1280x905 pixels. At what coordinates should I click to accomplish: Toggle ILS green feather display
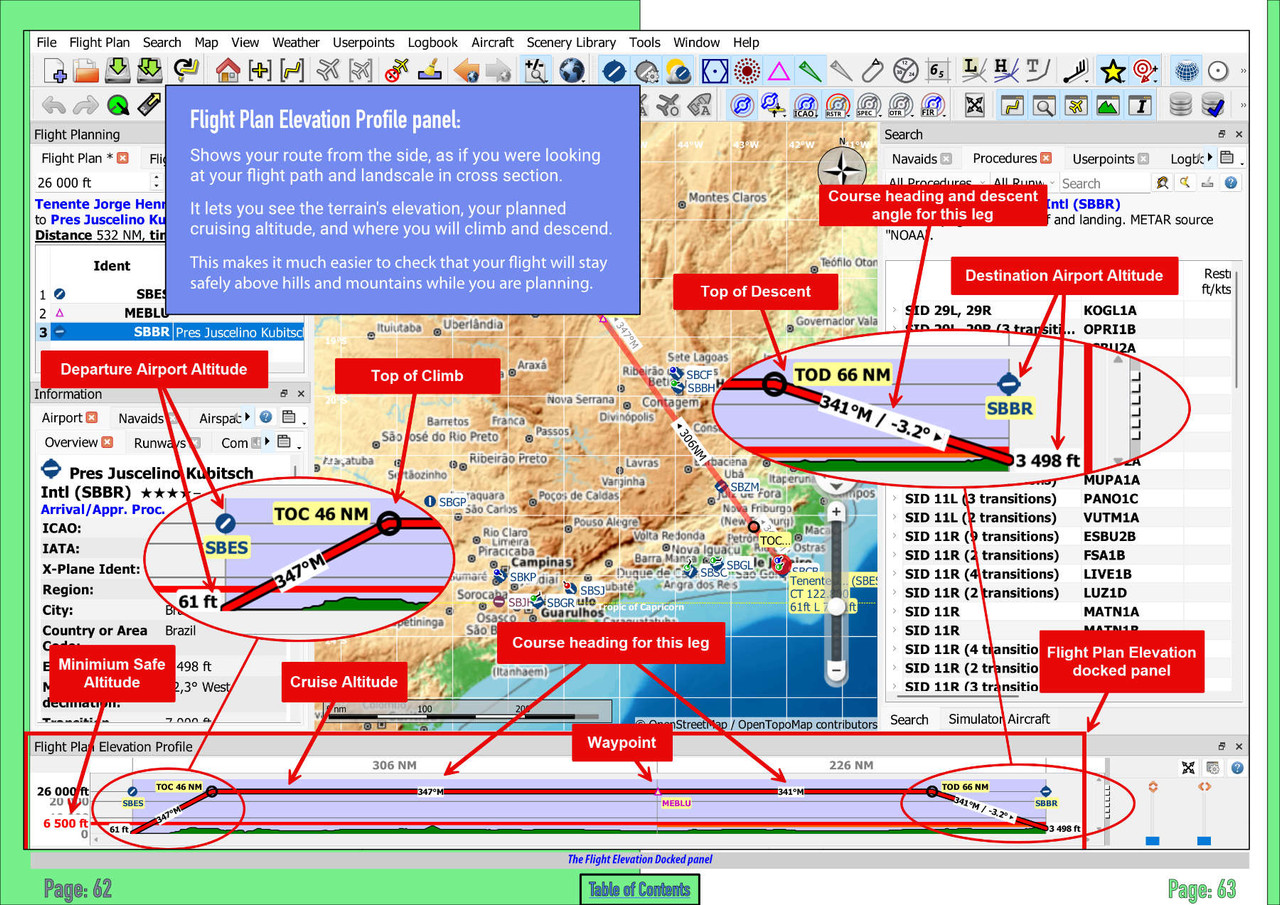(812, 70)
